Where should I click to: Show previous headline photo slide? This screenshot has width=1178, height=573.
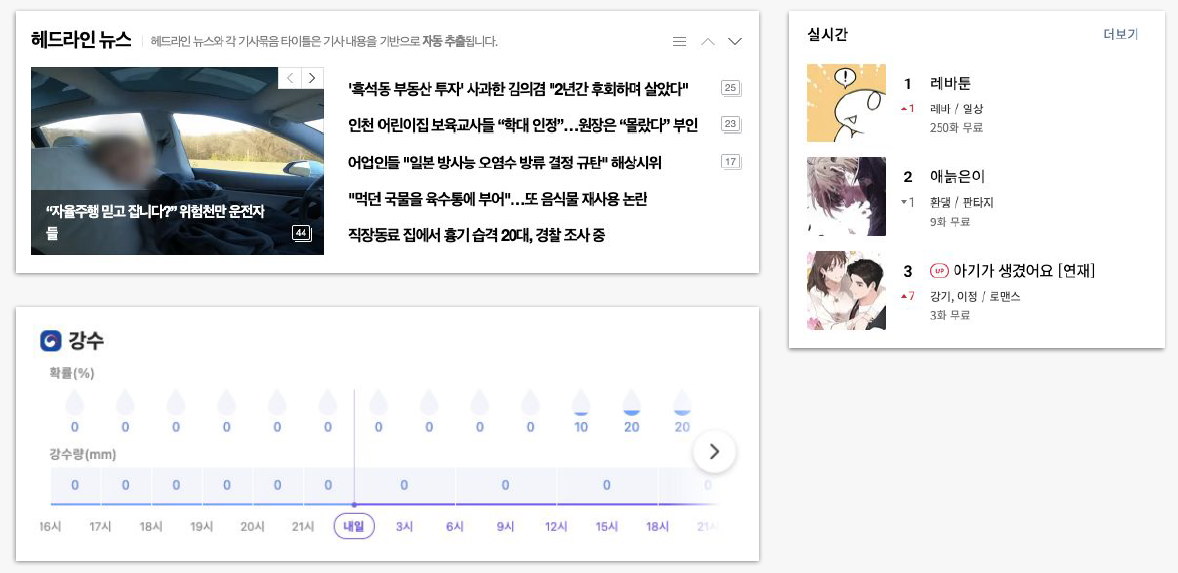tap(290, 77)
